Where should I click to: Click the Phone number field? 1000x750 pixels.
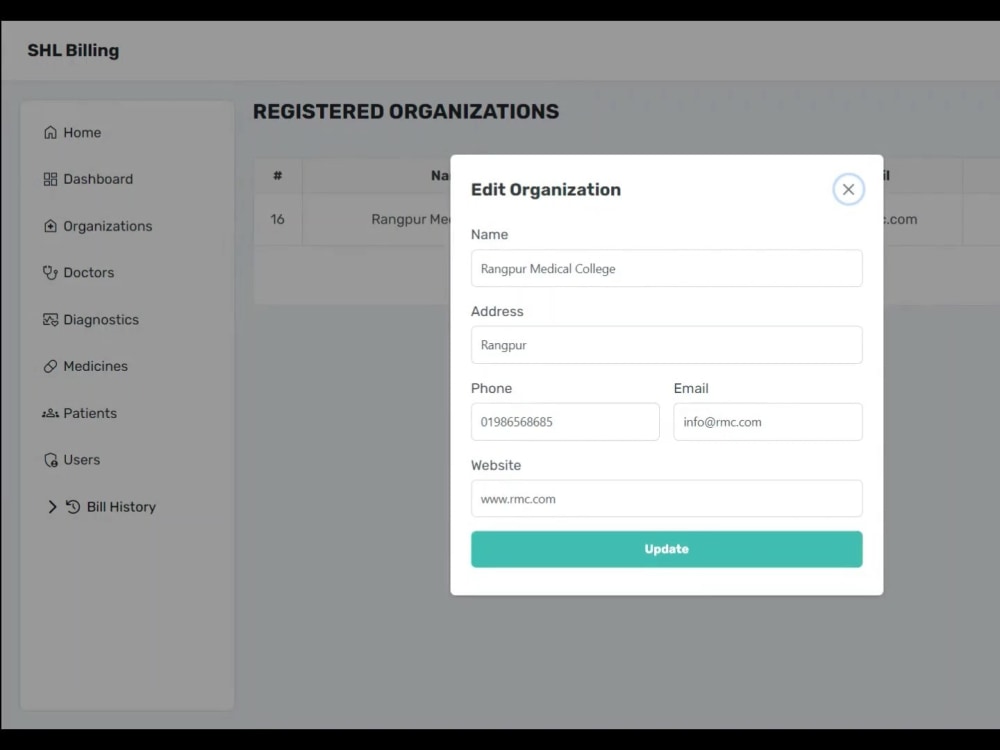(x=564, y=421)
